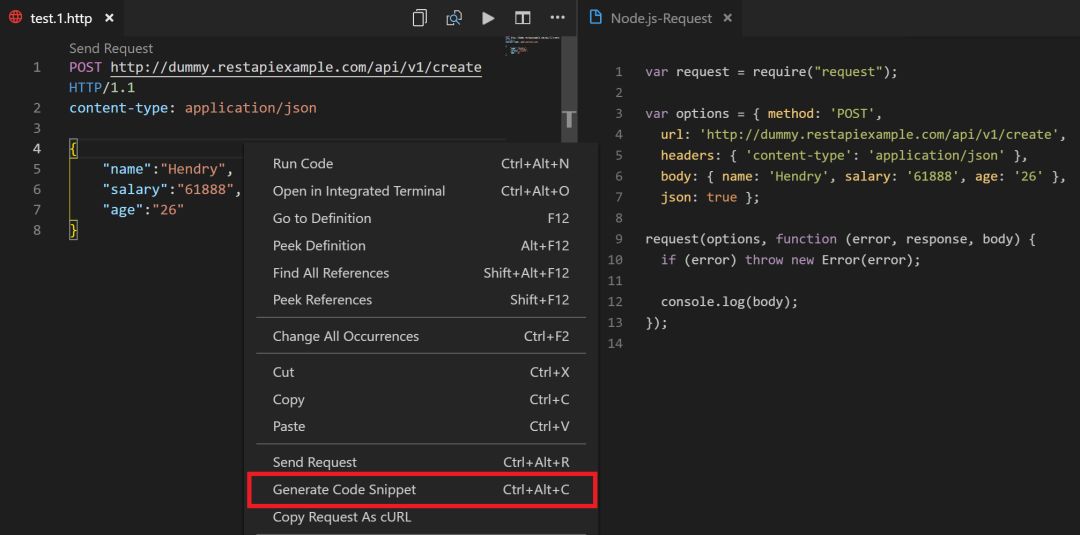1080x535 pixels.
Task: Click 'var request = require("request");' line
Action: pos(771,72)
